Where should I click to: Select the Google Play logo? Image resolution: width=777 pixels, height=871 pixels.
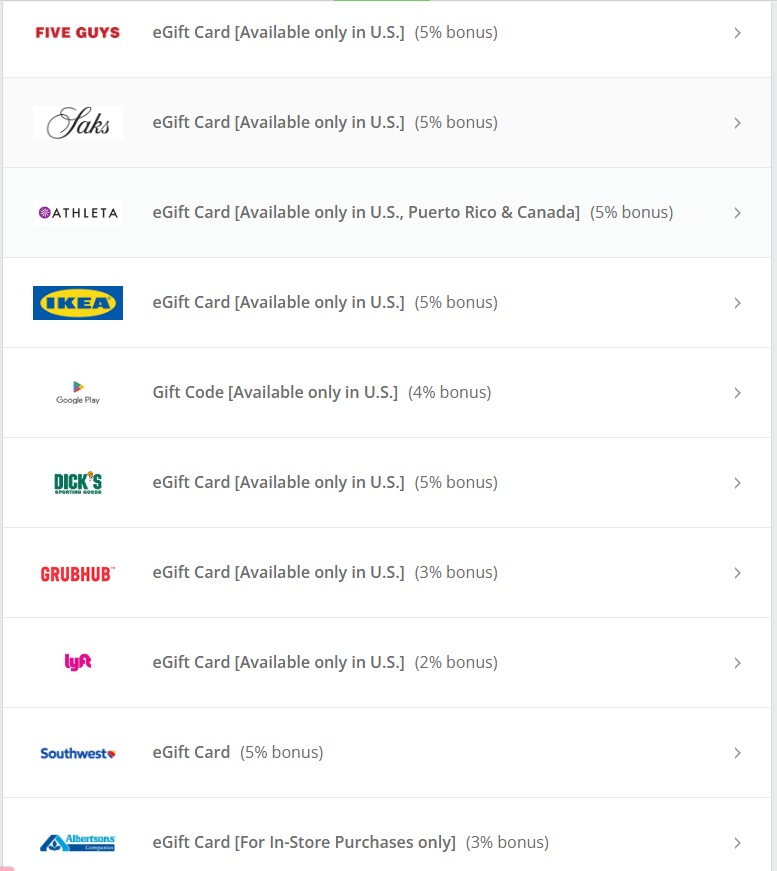pos(78,392)
